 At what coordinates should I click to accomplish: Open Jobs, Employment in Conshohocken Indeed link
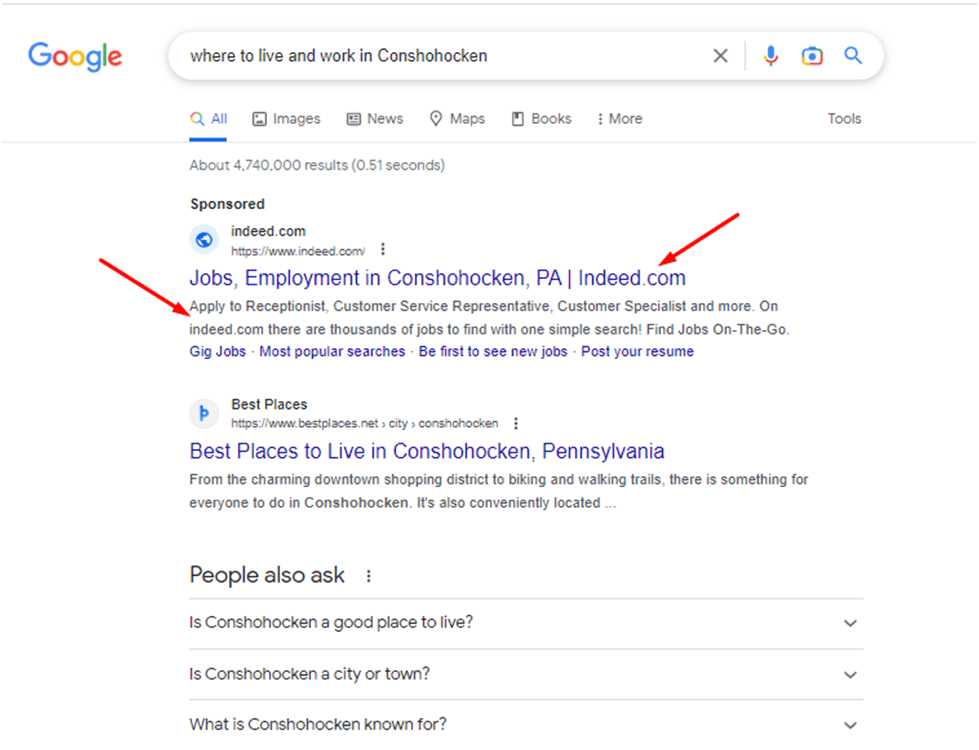437,278
